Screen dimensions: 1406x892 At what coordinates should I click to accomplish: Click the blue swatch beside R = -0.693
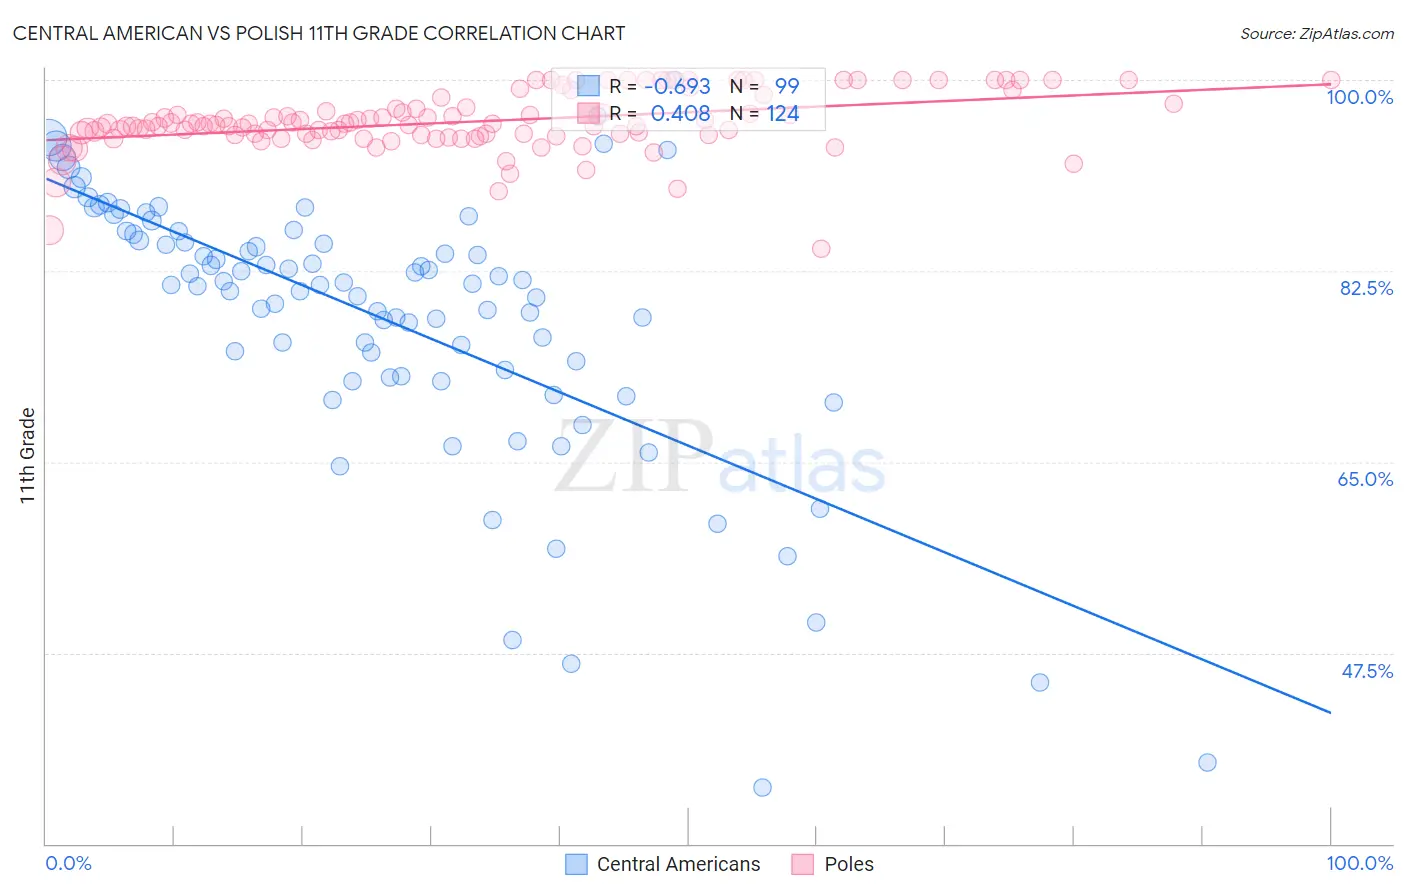(588, 86)
